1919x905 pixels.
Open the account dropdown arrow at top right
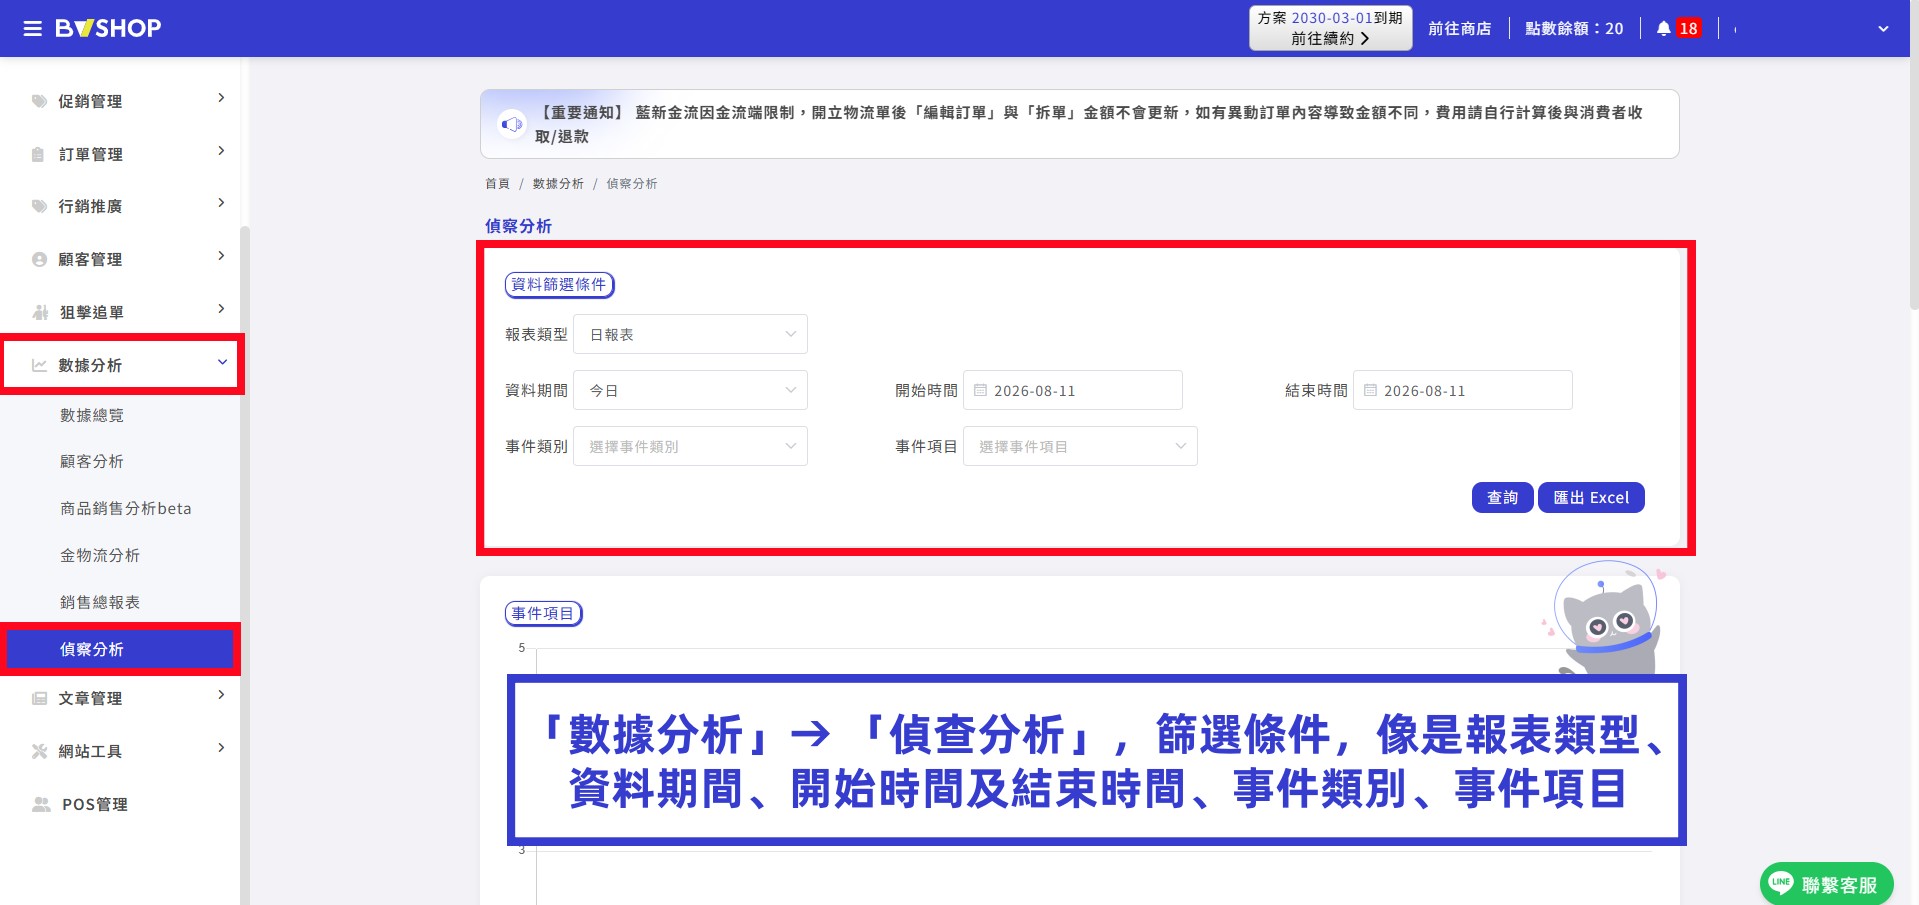1883,29
